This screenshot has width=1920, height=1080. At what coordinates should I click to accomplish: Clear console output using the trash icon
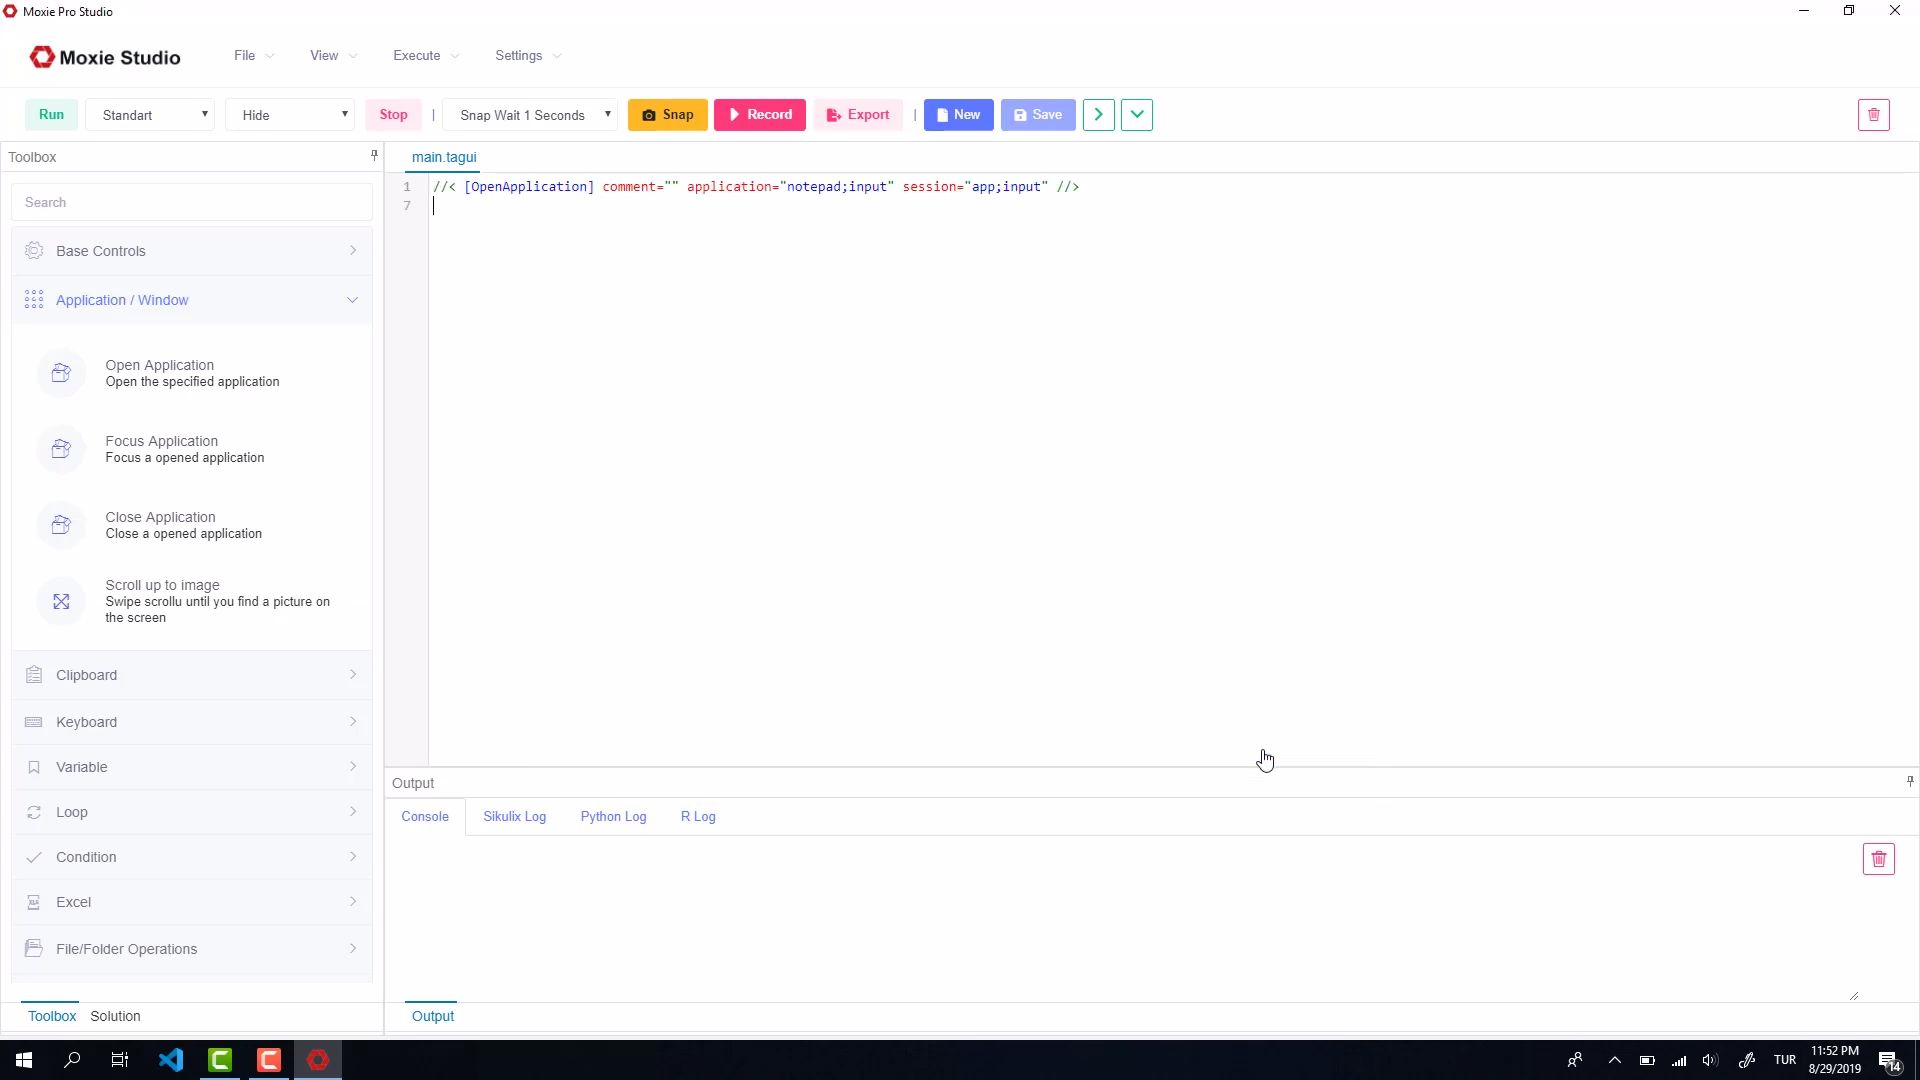(1878, 858)
